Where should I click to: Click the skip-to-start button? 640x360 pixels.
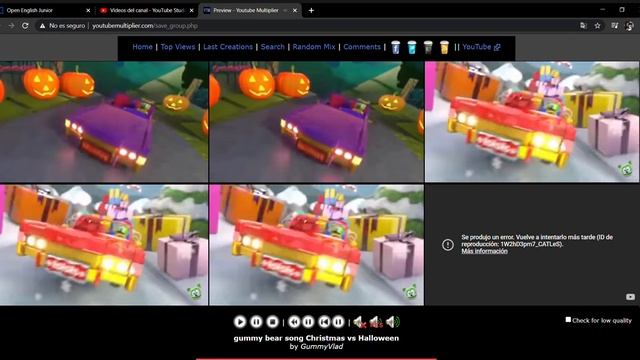pos(324,322)
